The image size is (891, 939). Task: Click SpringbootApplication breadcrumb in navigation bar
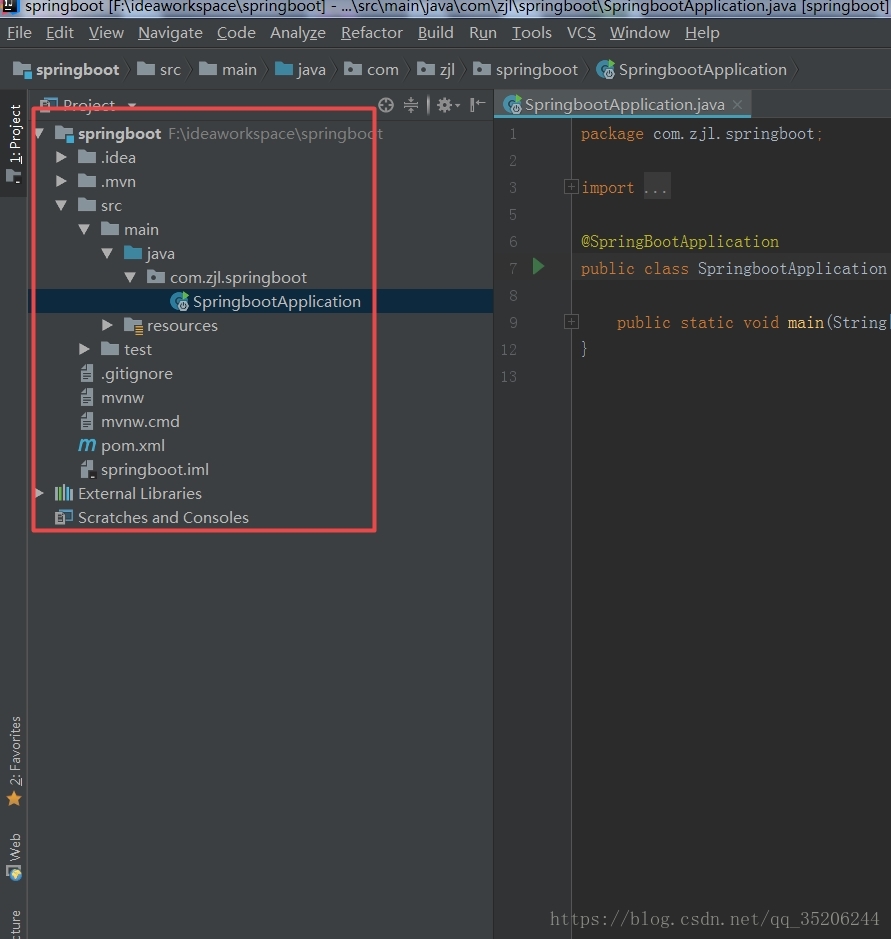[x=692, y=70]
